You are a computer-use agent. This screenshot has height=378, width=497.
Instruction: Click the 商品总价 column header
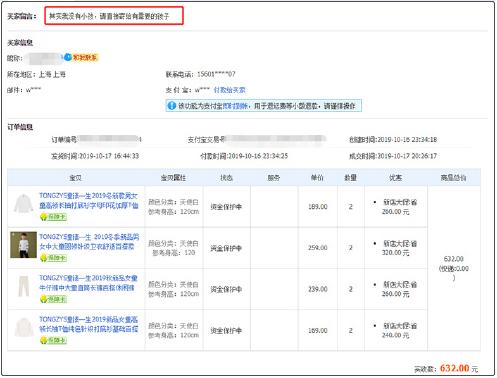pos(453,178)
